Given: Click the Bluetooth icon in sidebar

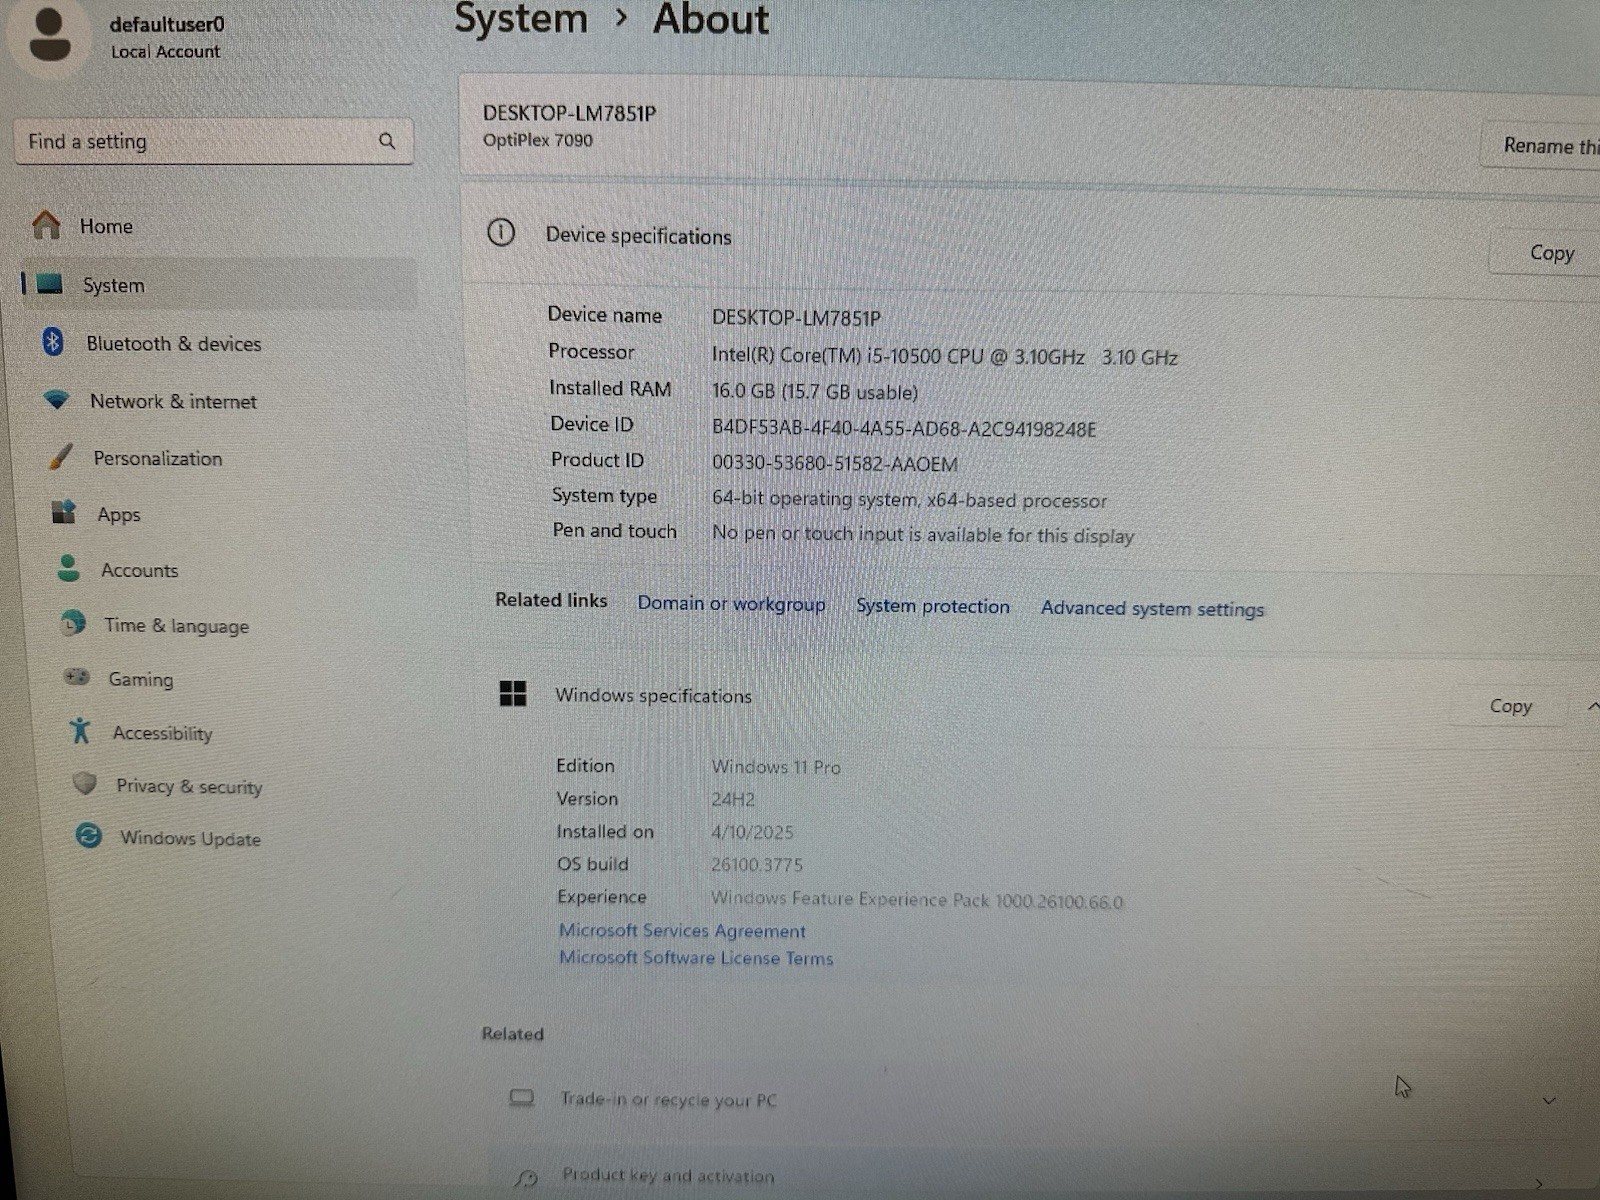Looking at the screenshot, I should [x=53, y=342].
